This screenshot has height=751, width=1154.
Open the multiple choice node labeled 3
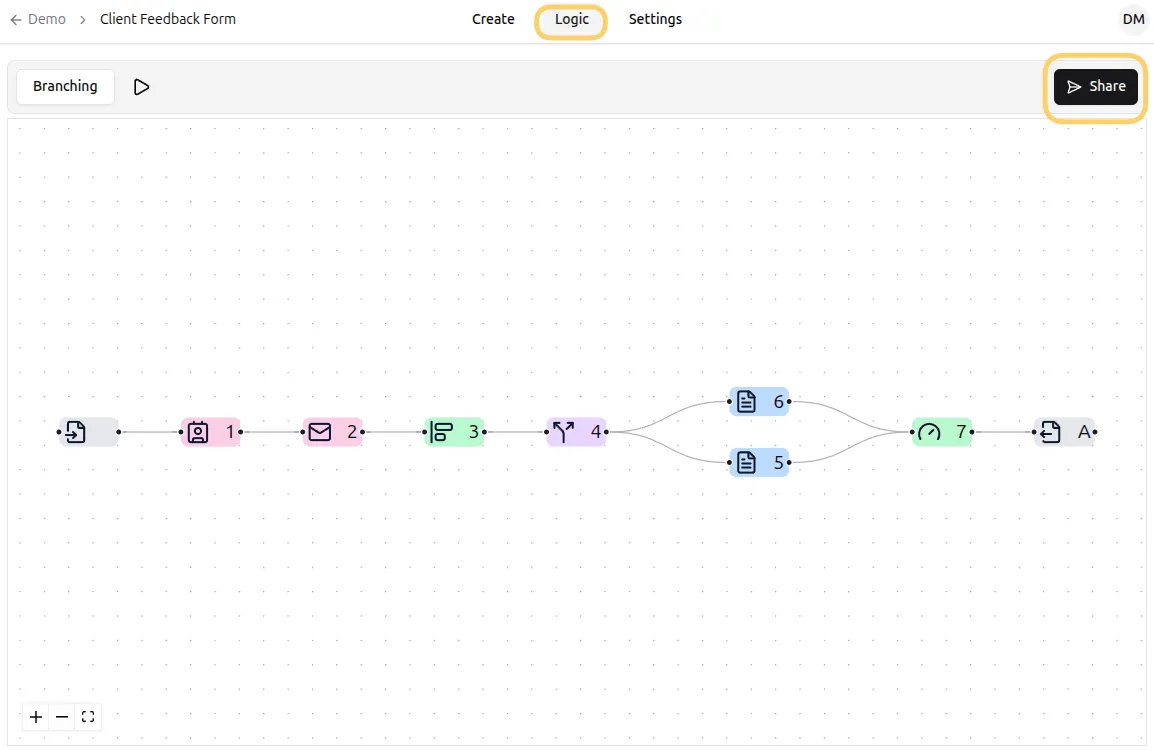point(455,432)
